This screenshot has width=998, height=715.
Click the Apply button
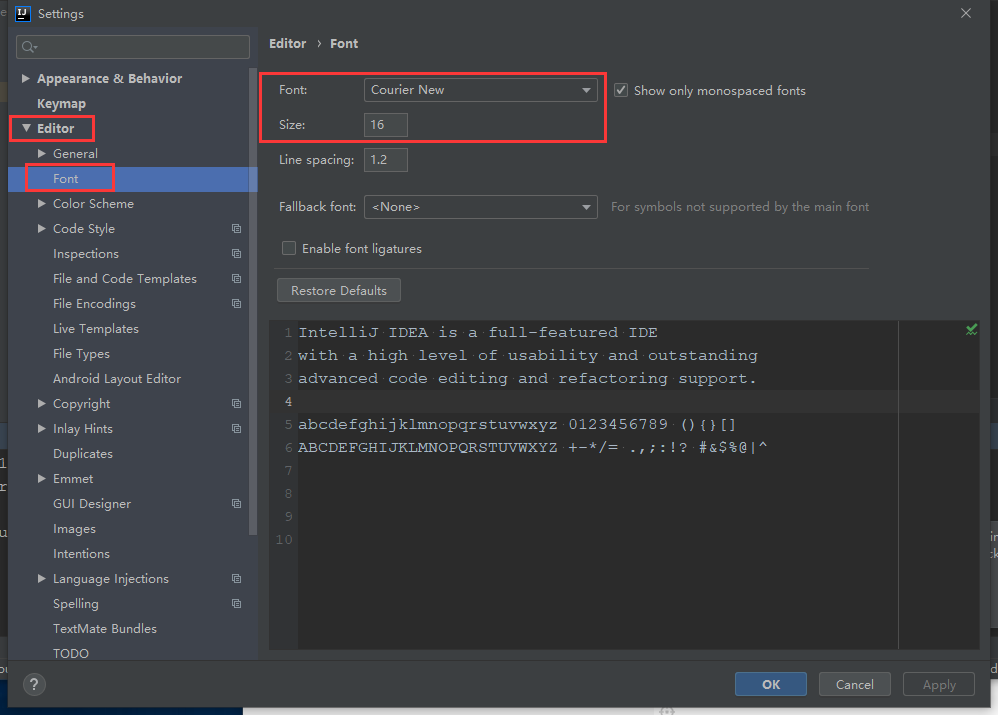(939, 684)
